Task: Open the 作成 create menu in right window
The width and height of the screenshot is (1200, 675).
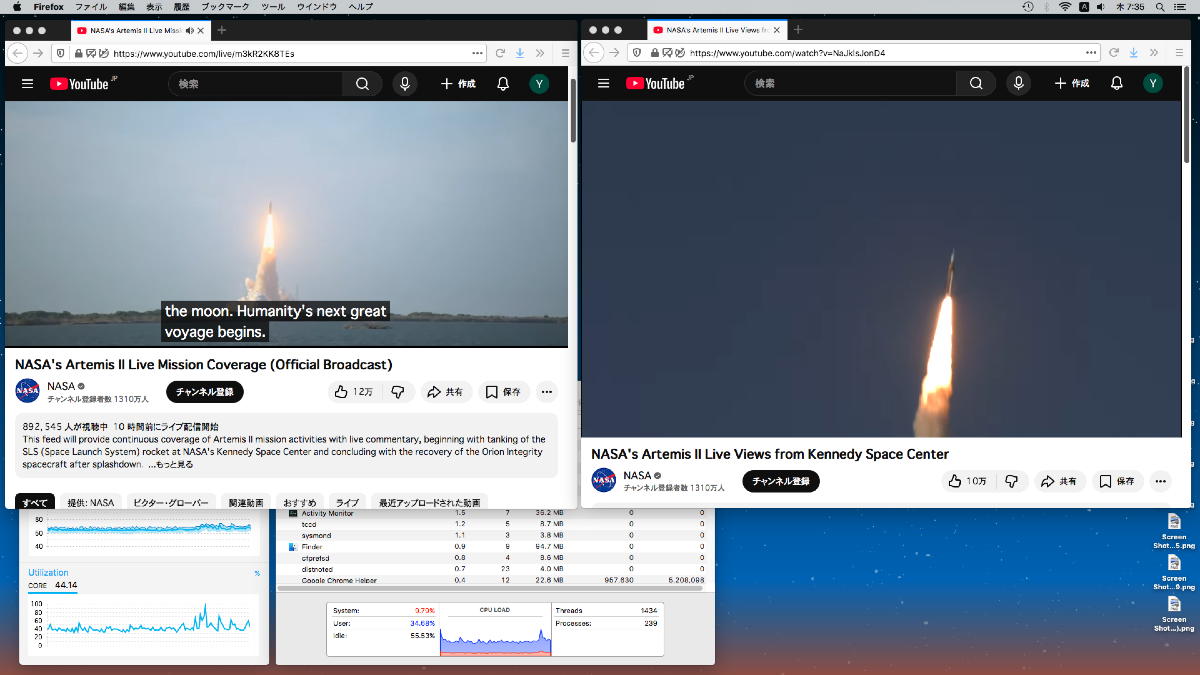Action: [x=1072, y=84]
